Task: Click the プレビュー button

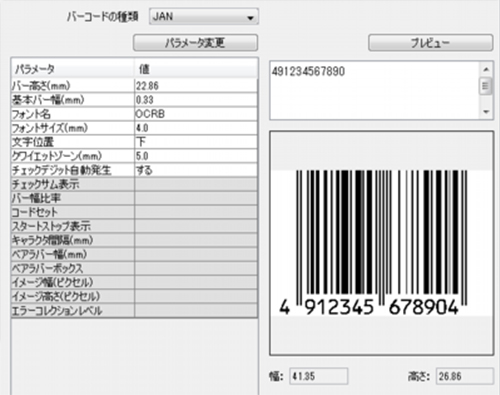Action: (x=430, y=43)
